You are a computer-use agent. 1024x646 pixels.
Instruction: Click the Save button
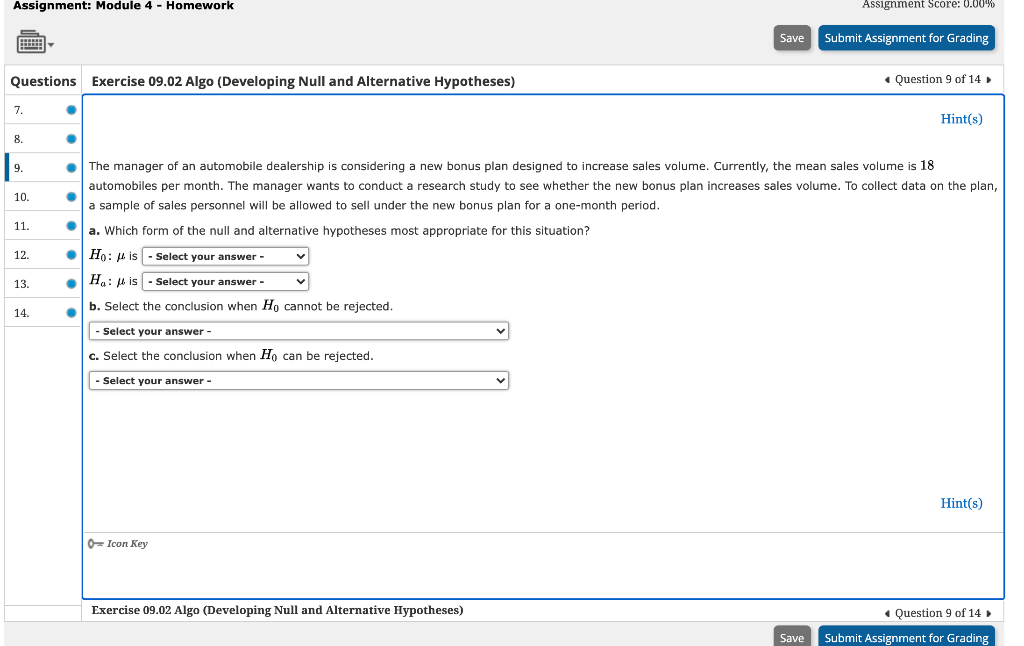pos(792,38)
